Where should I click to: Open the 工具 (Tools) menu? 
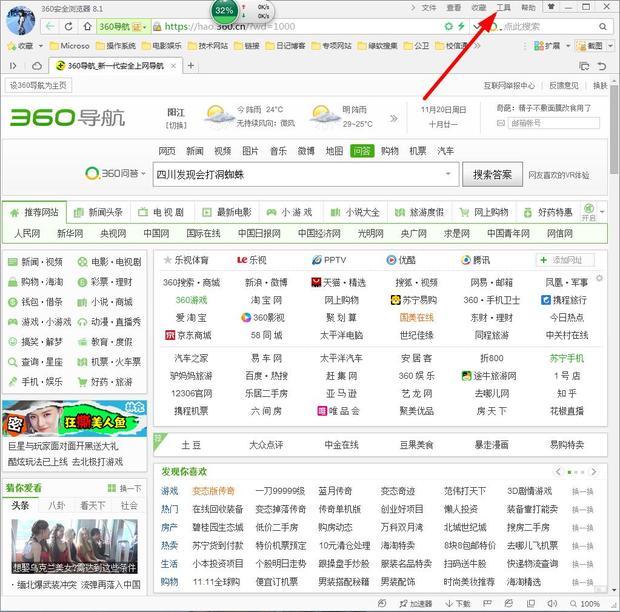click(503, 8)
